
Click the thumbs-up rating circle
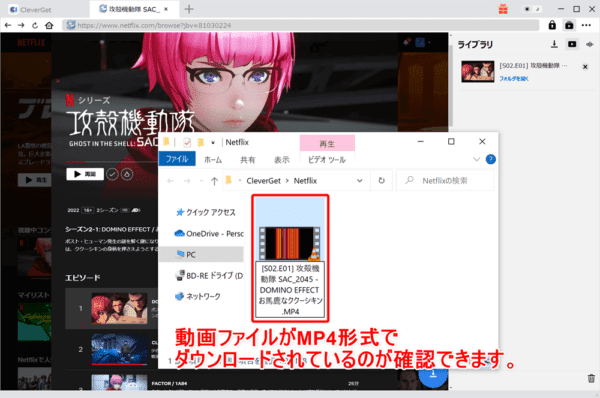coord(127,175)
